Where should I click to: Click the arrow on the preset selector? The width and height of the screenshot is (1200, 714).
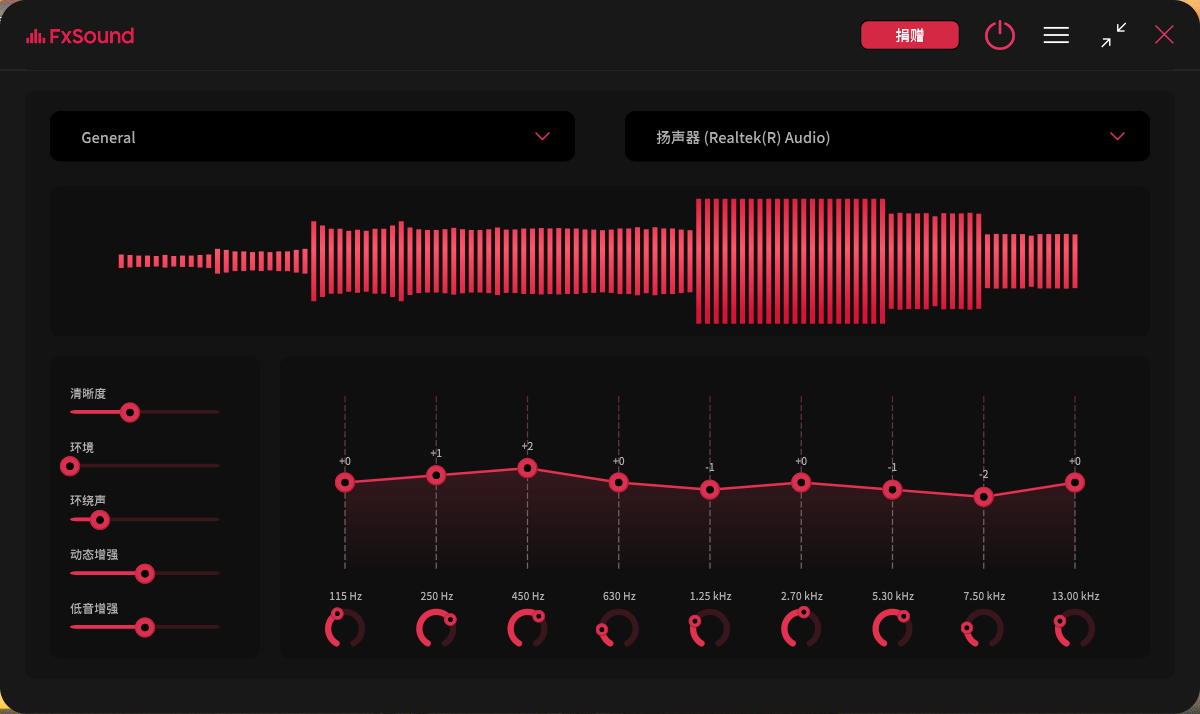[x=543, y=136]
